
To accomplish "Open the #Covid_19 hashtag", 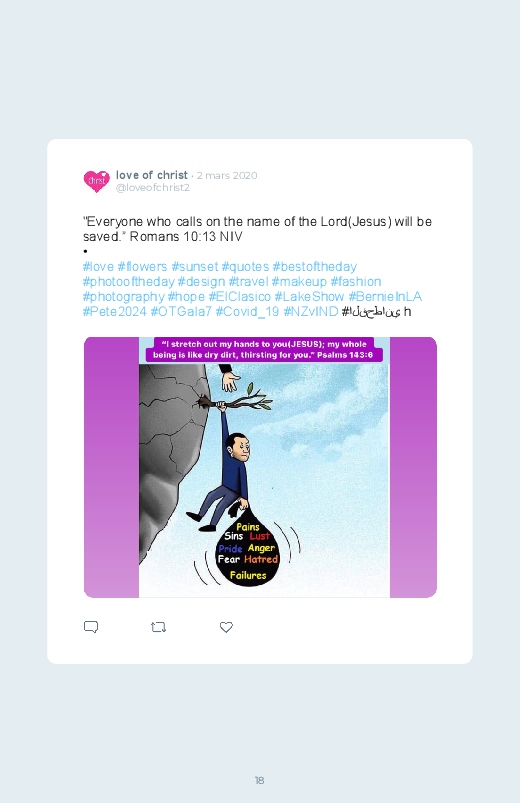I will tap(247, 311).
